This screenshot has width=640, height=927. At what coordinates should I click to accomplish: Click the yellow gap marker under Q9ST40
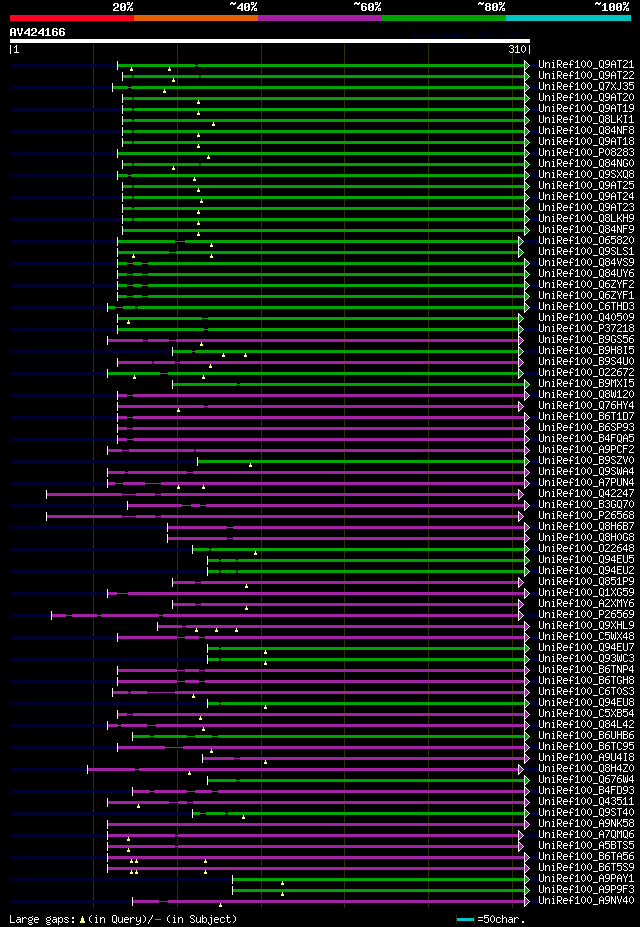point(243,818)
